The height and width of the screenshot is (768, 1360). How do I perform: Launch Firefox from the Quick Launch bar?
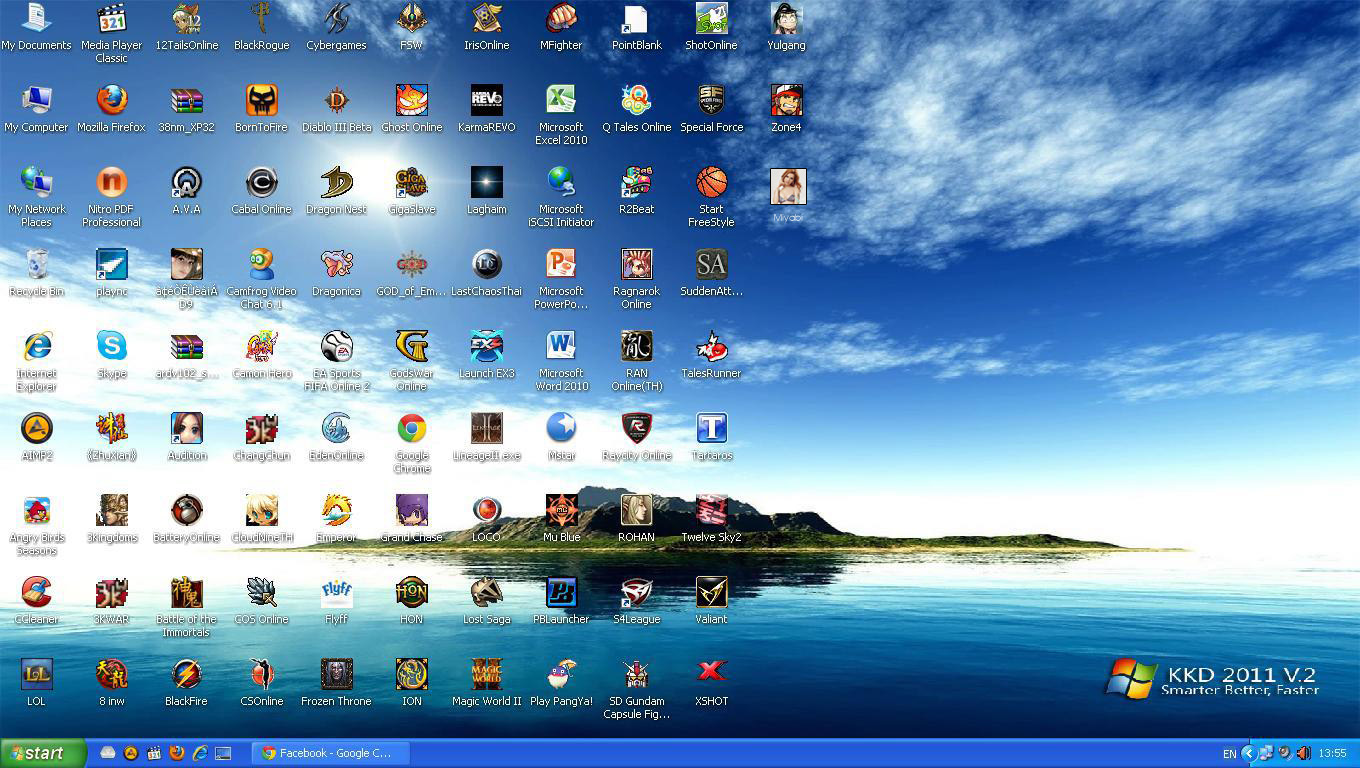(x=177, y=753)
